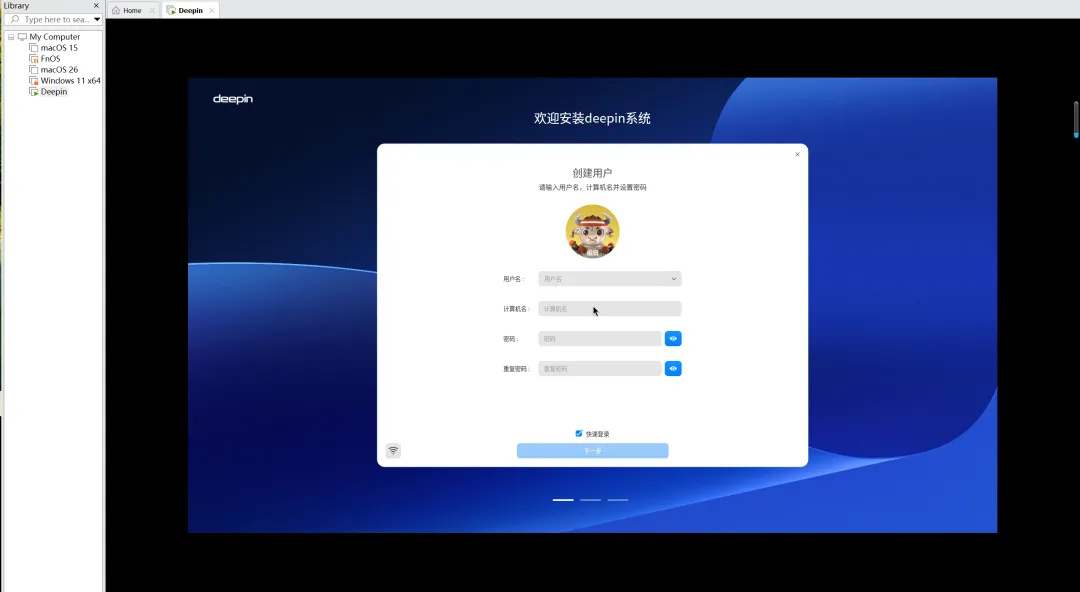Click the library search field

(52, 19)
